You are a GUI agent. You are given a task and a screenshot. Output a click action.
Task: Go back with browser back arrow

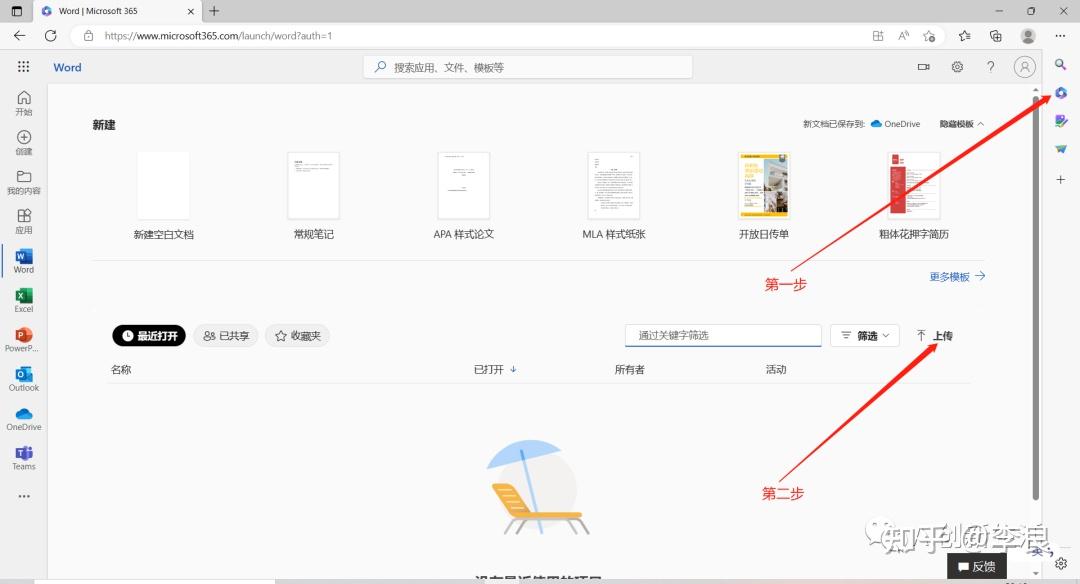click(19, 35)
